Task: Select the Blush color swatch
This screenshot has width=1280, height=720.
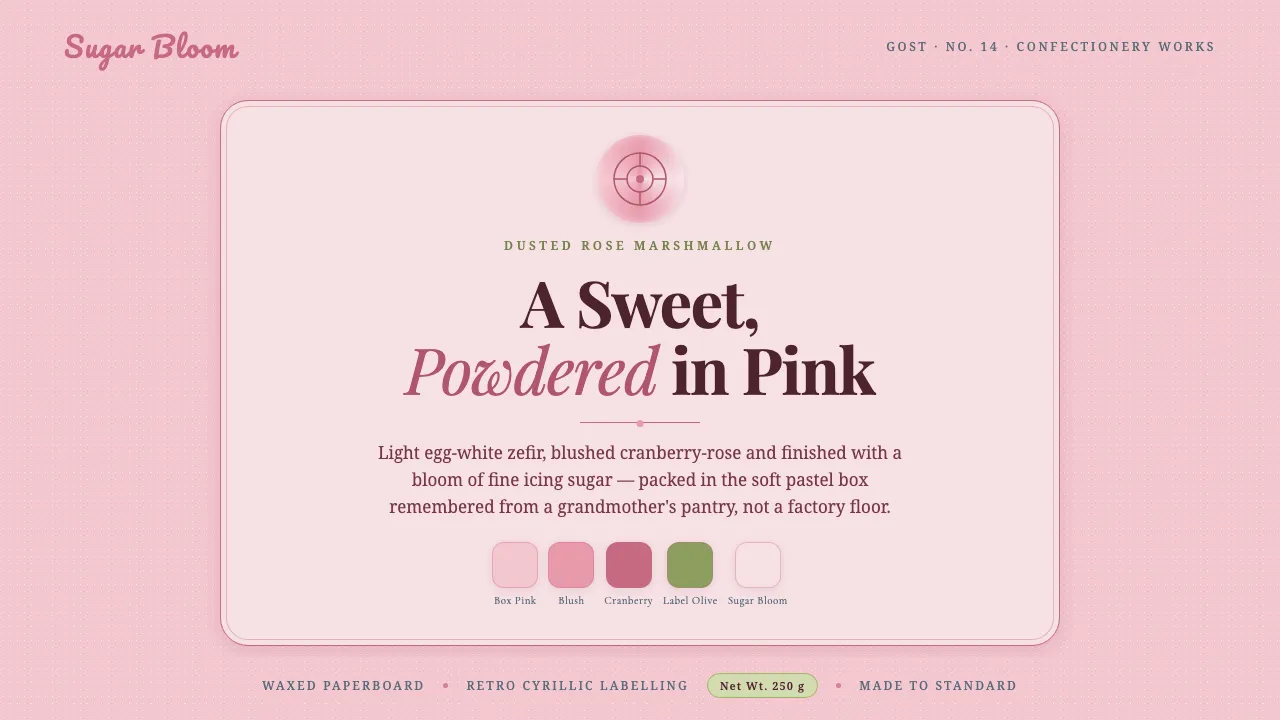Action: [571, 565]
